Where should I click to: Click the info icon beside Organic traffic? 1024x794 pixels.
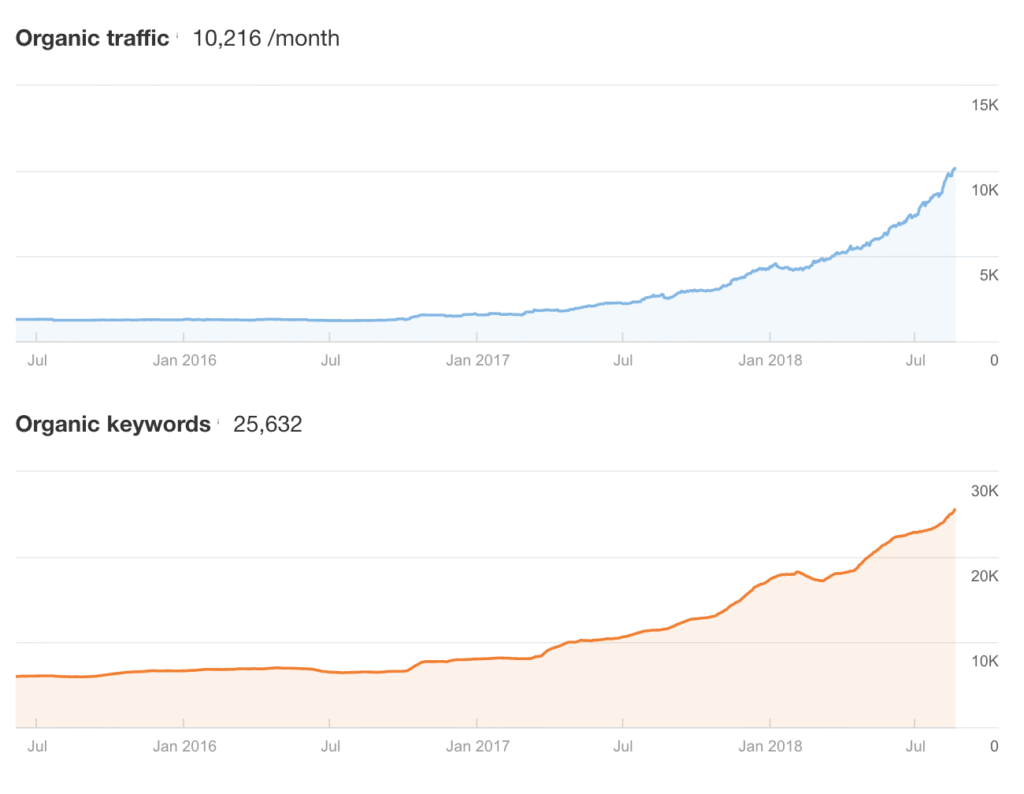[x=178, y=36]
